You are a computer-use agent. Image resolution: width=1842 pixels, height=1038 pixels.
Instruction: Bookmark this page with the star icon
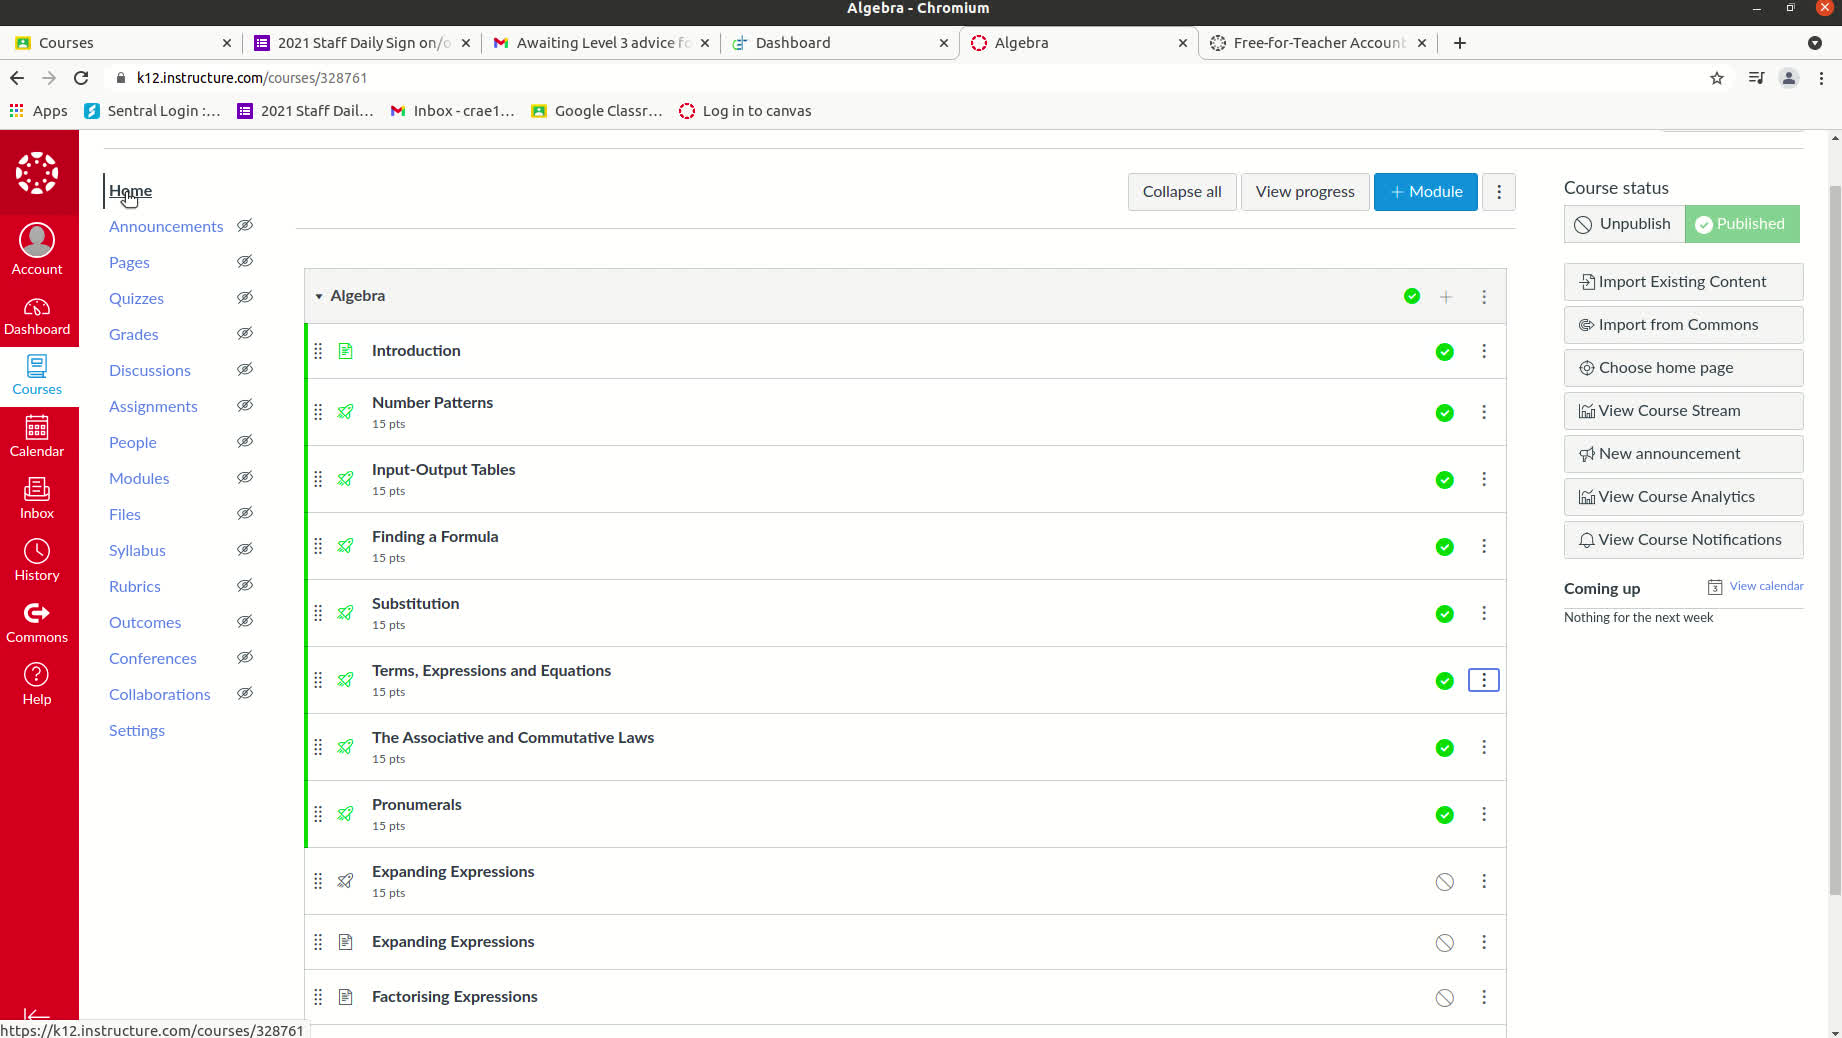click(1717, 78)
